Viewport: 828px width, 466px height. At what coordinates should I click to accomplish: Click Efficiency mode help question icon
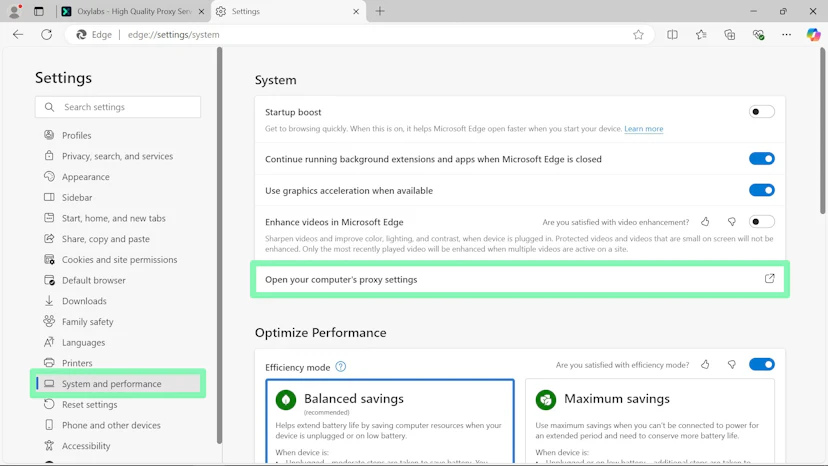click(341, 367)
